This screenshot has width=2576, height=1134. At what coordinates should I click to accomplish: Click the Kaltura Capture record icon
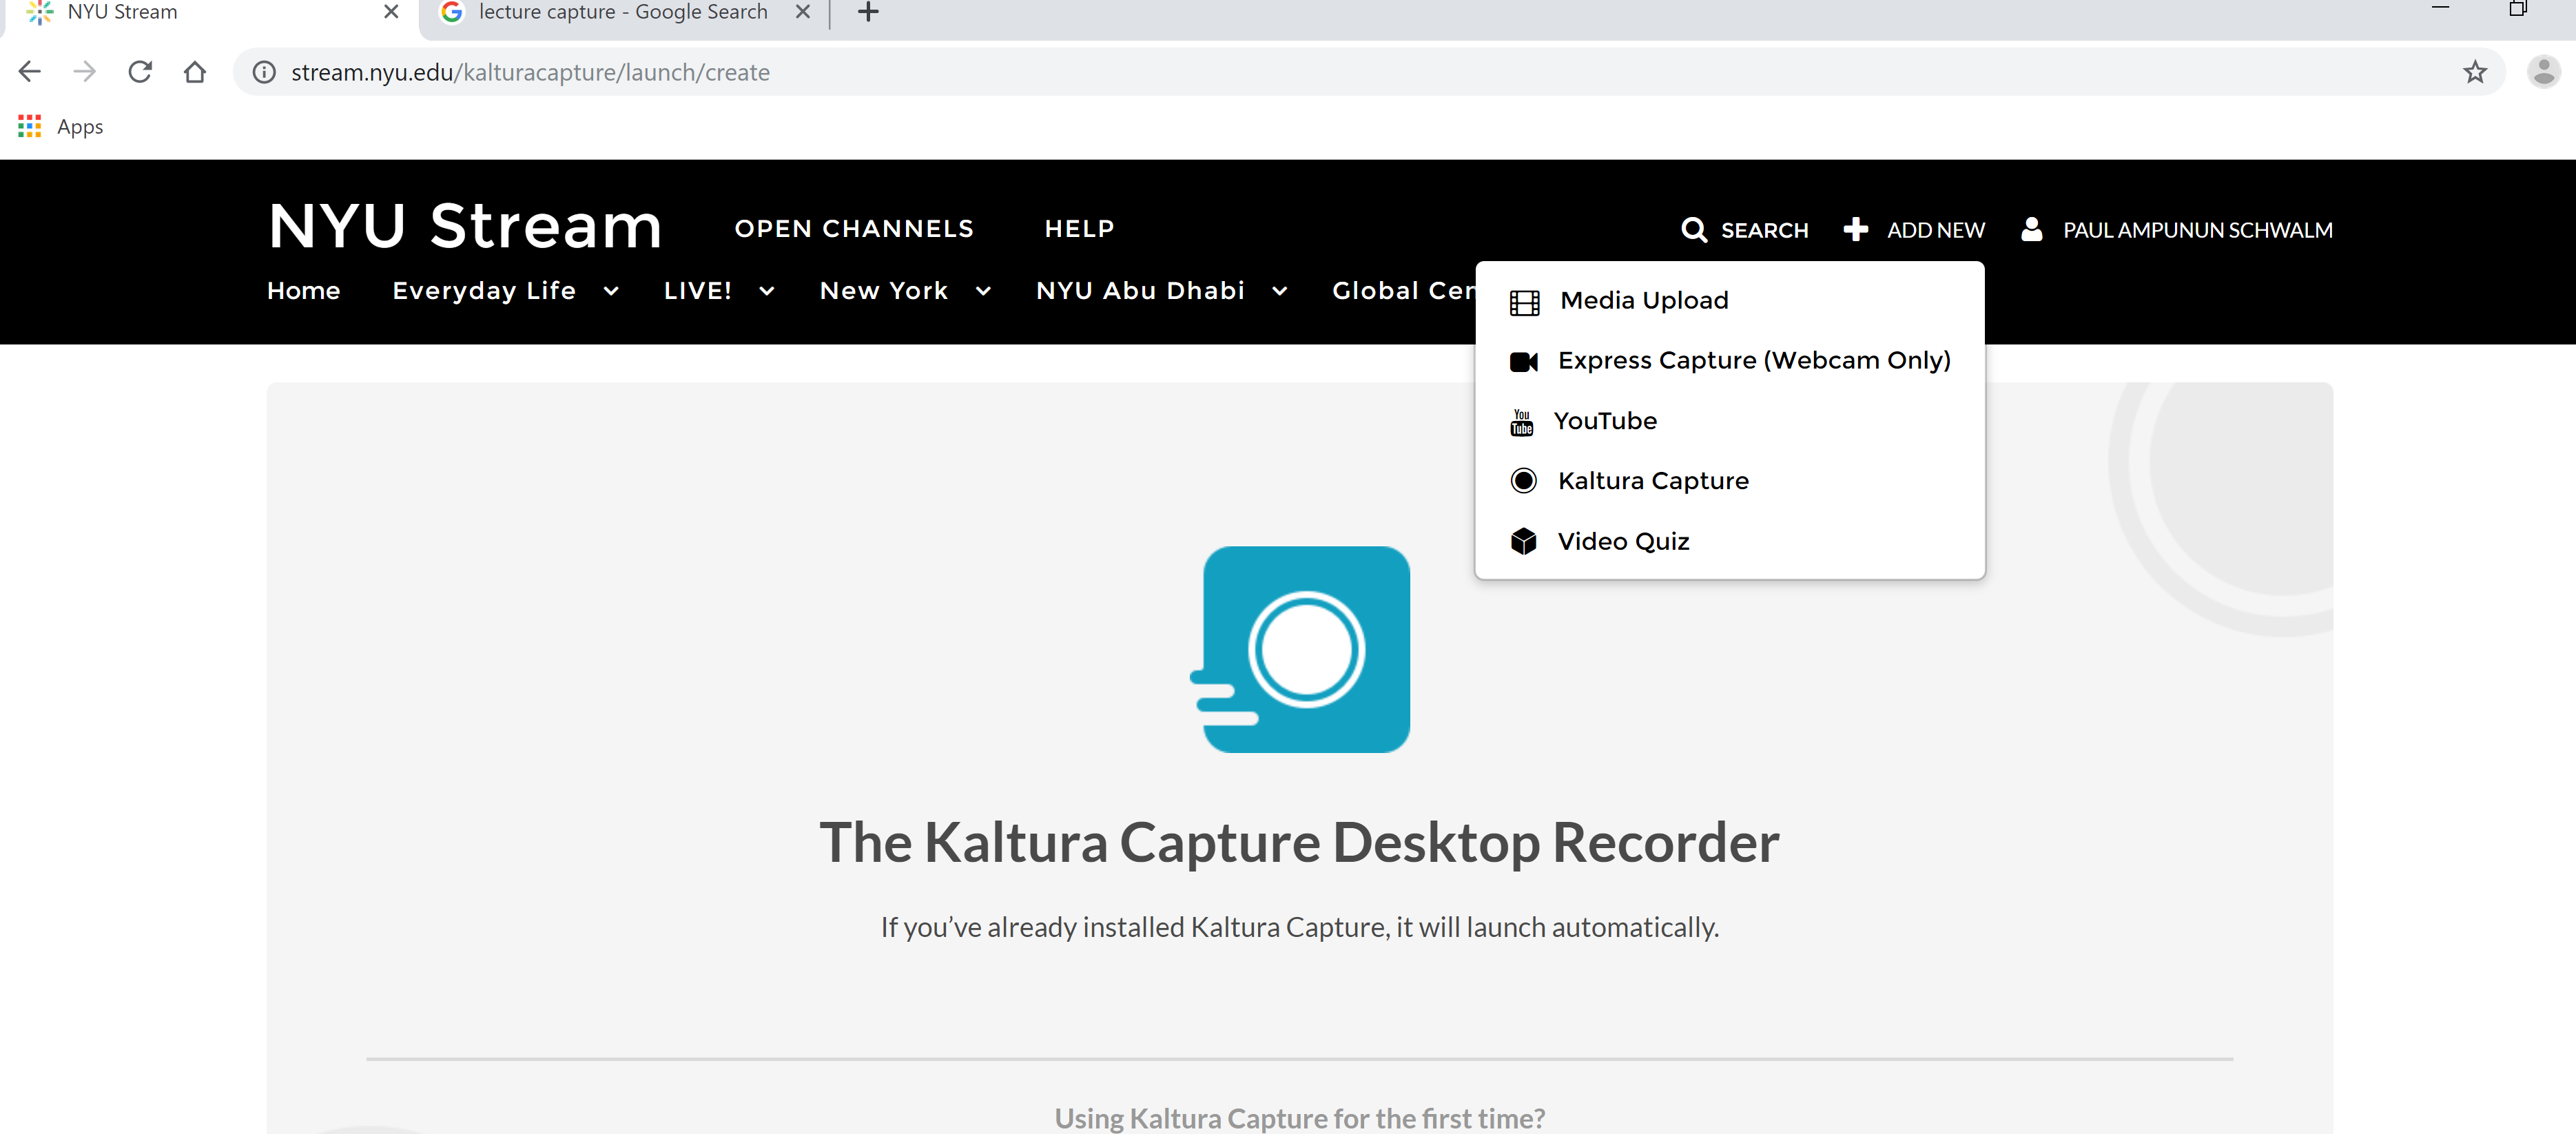[x=1523, y=481]
